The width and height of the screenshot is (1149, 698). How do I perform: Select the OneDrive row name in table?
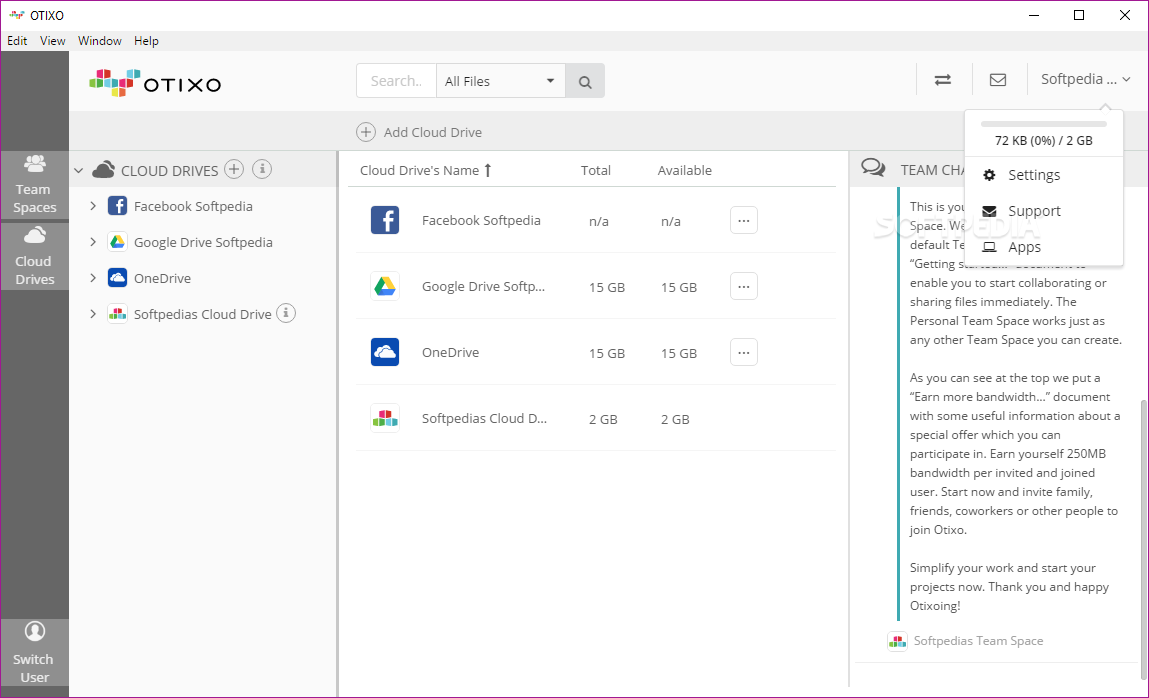(x=450, y=352)
